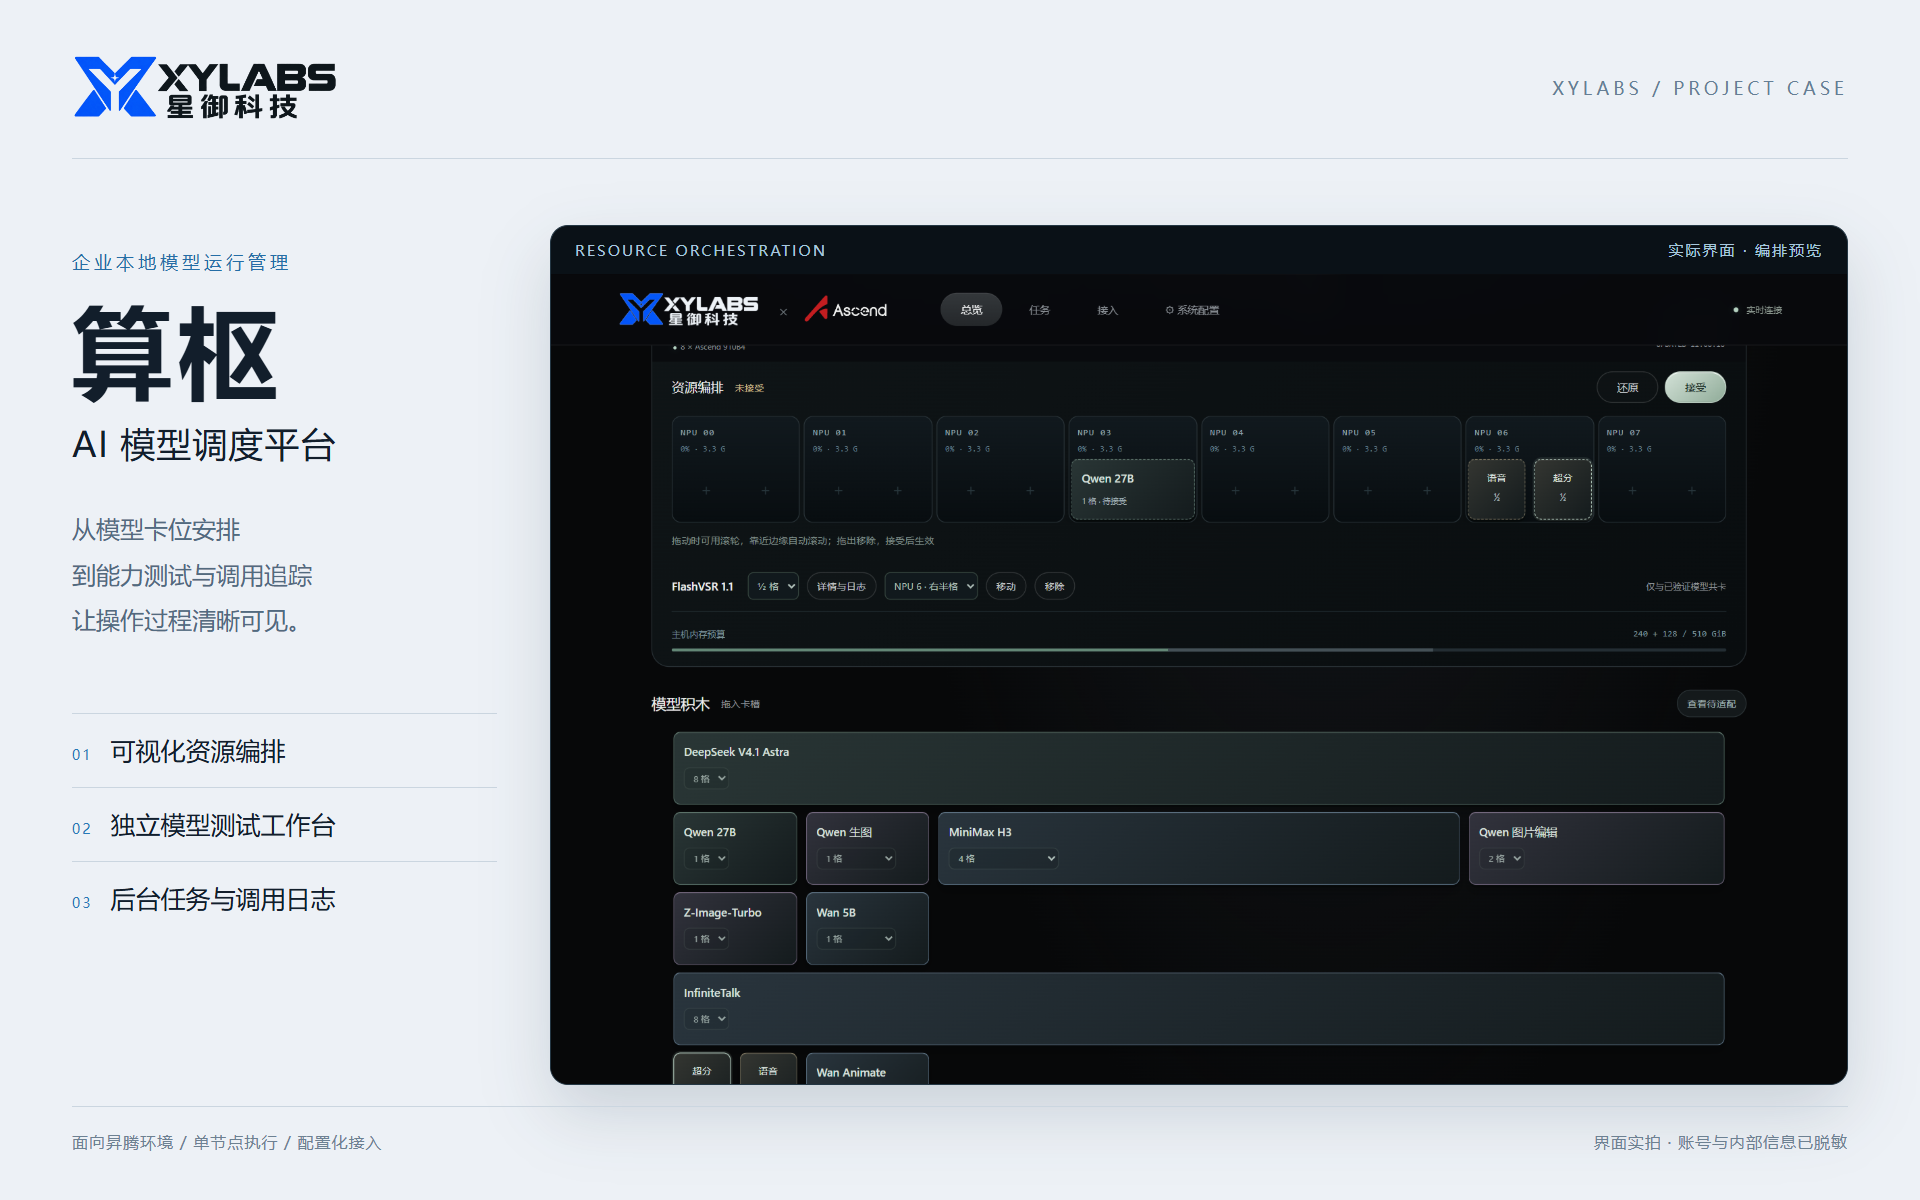Viewport: 1920px width, 1200px height.
Task: Click the 接受 button to accept the arrangement
Action: coord(1695,388)
